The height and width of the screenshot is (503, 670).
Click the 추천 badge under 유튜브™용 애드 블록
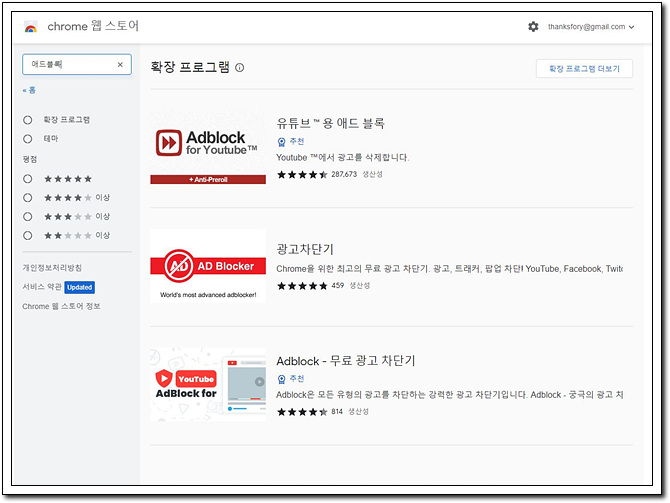click(291, 141)
